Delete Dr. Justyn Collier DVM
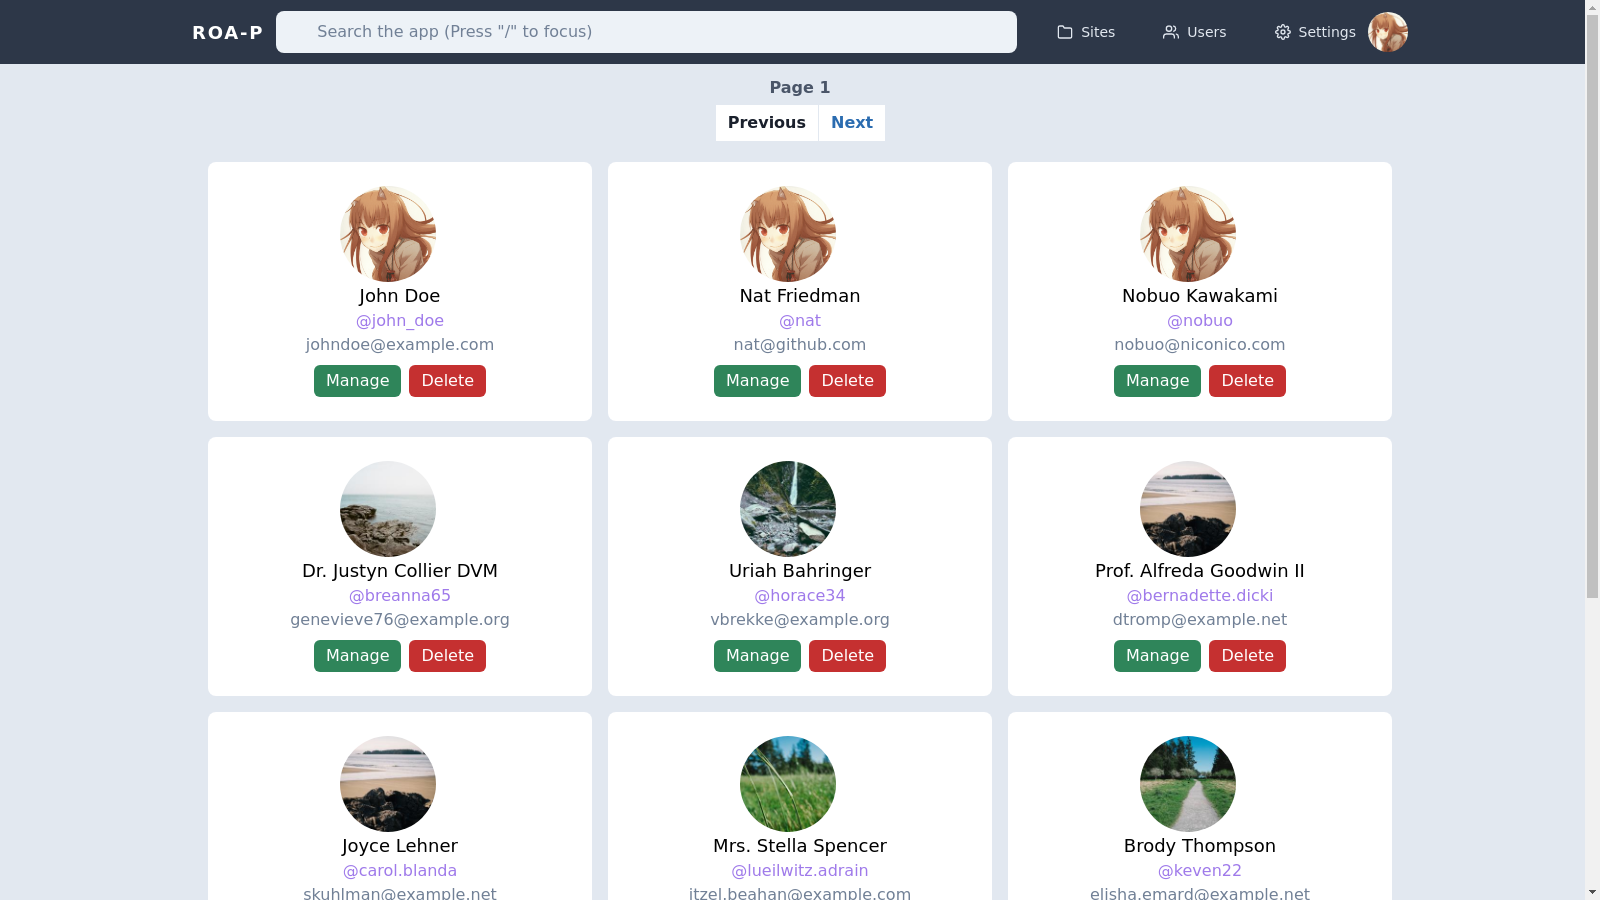Image resolution: width=1600 pixels, height=900 pixels. click(447, 655)
